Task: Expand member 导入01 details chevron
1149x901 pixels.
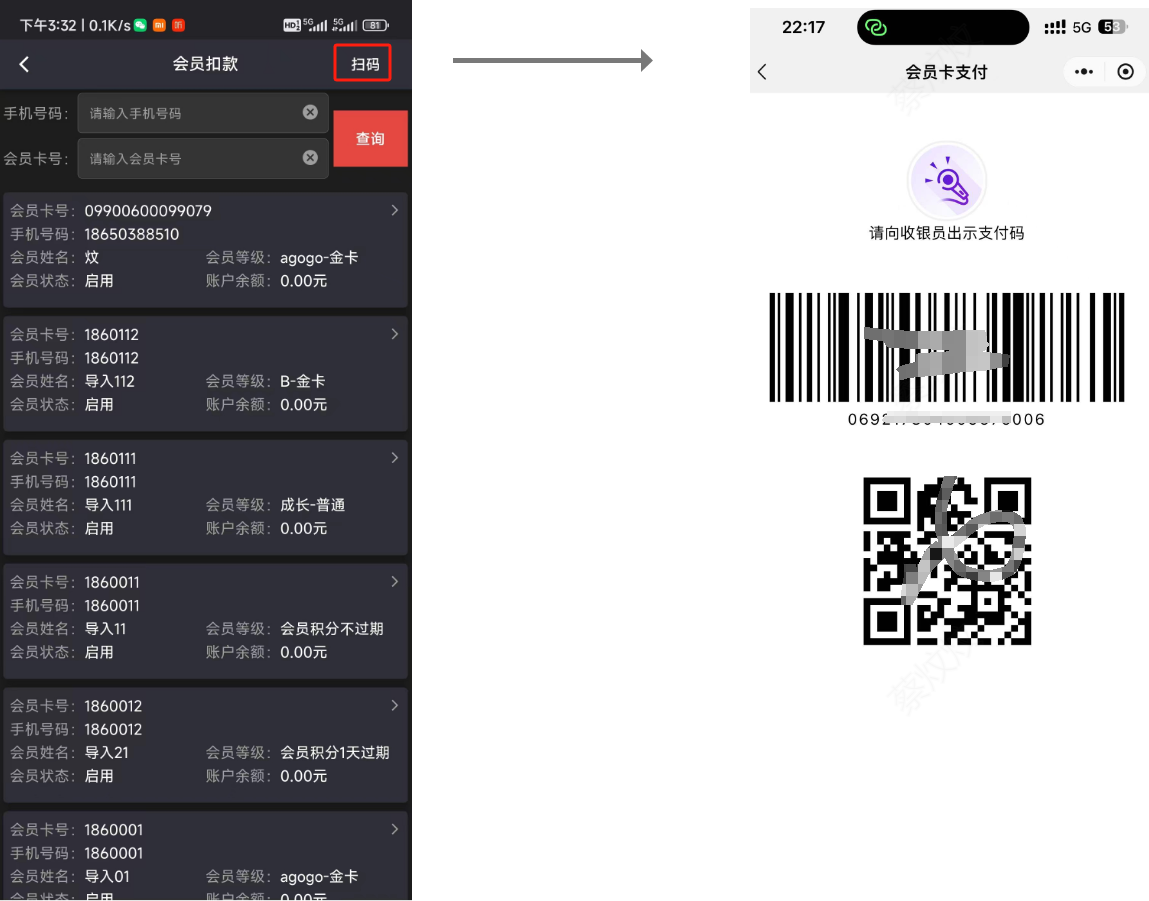Action: pyautogui.click(x=395, y=830)
